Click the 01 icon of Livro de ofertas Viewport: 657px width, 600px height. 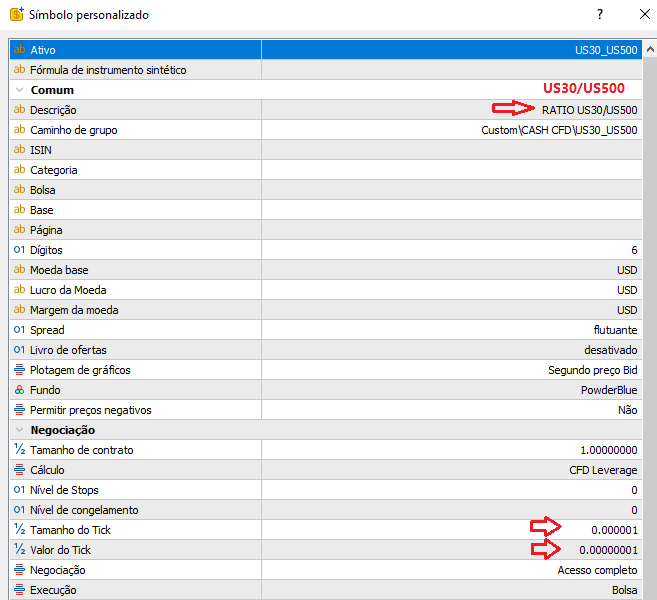pos(19,350)
